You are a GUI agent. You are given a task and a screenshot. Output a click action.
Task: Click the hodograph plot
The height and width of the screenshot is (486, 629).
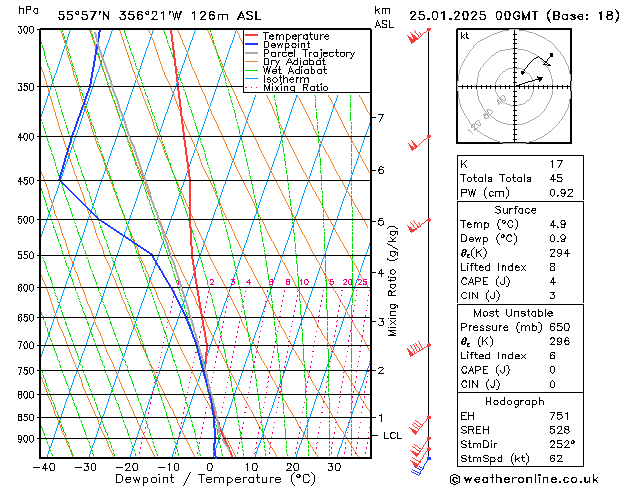[514, 86]
